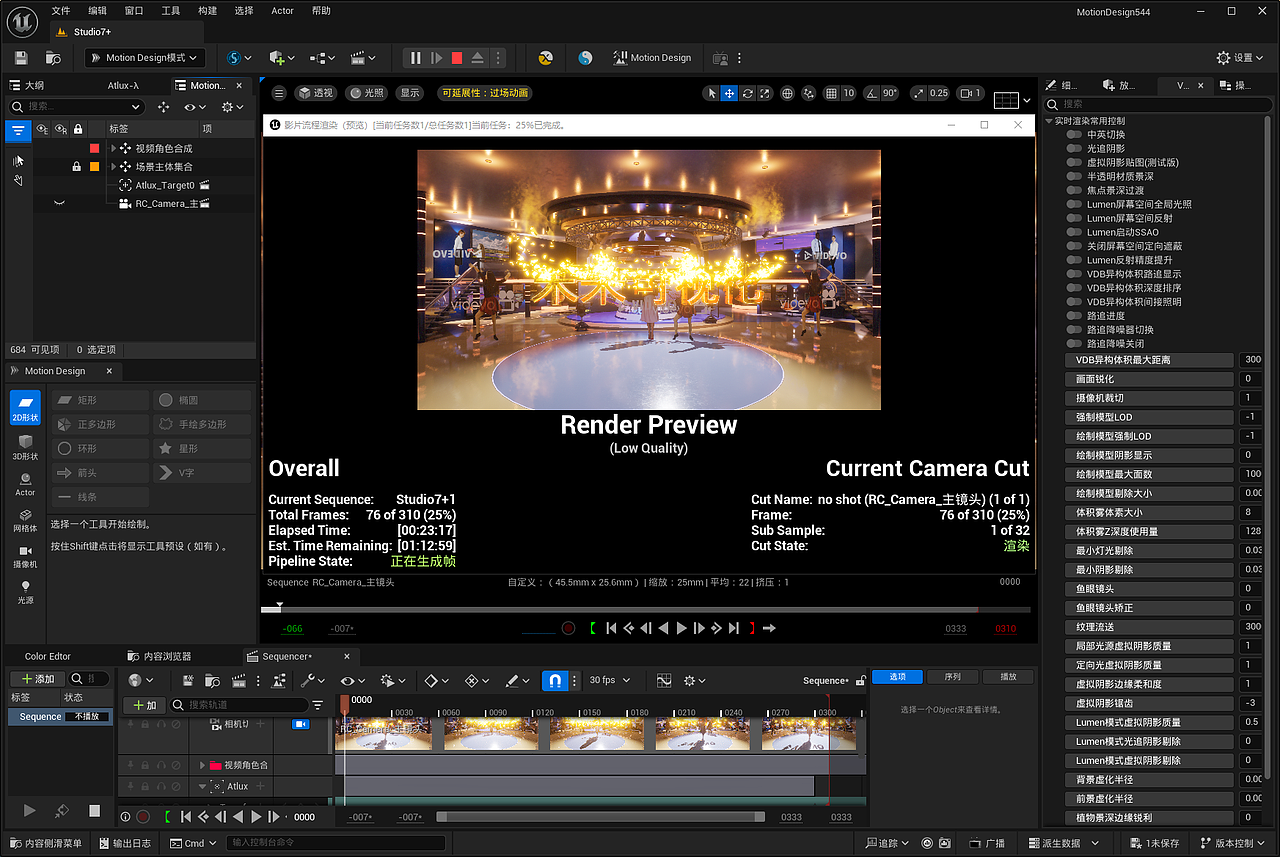Select the 3D形状 tool category
This screenshot has height=857, width=1280.
click(25, 447)
